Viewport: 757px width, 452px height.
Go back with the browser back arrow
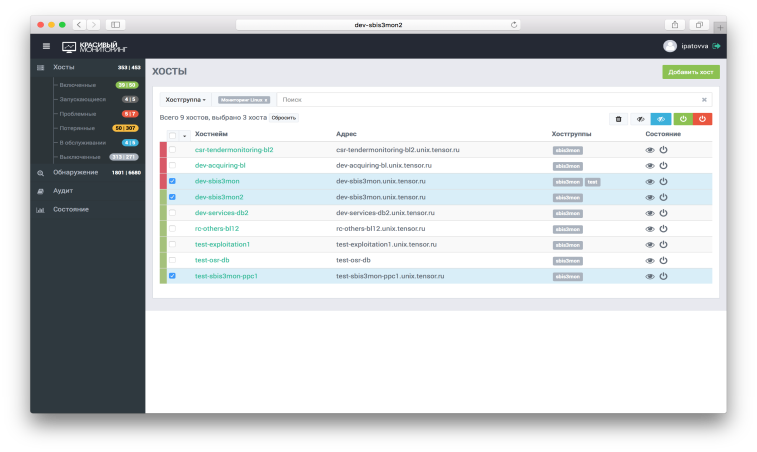(x=79, y=25)
